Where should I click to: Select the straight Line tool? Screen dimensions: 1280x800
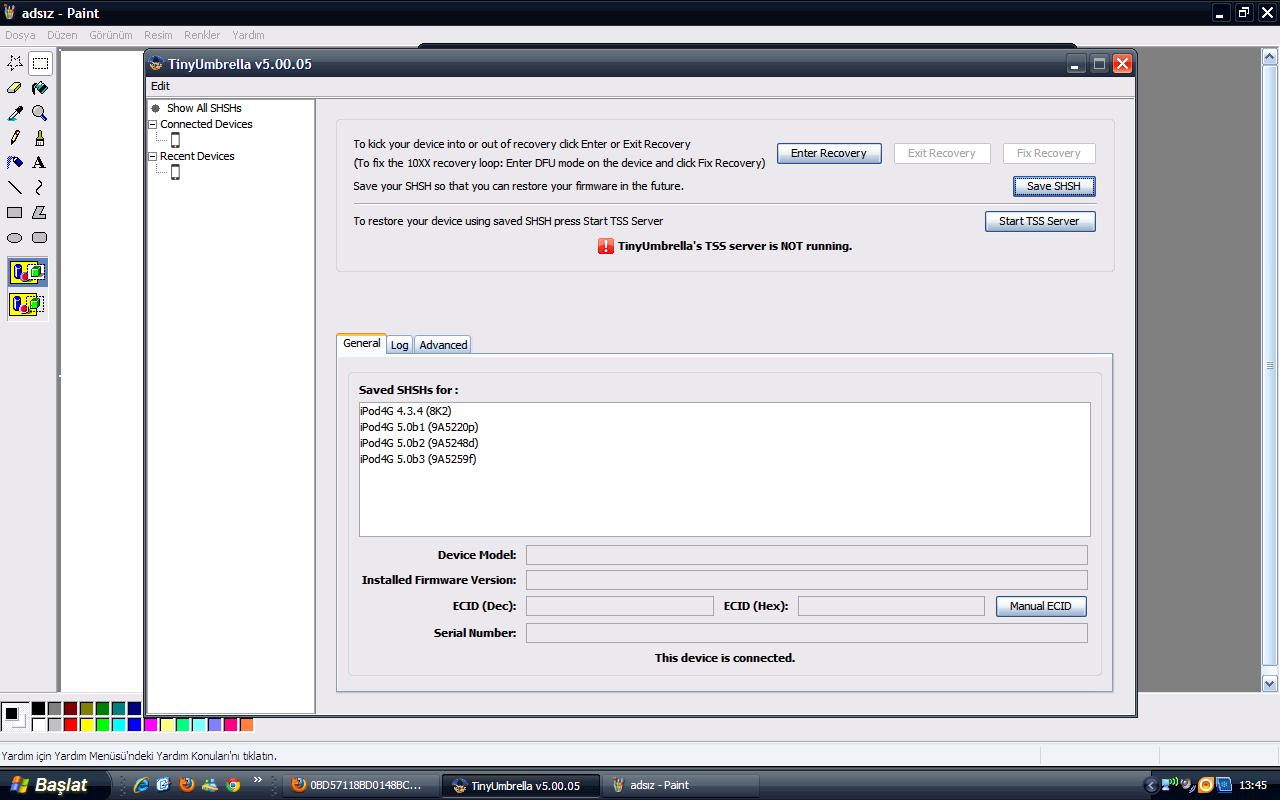tap(15, 187)
